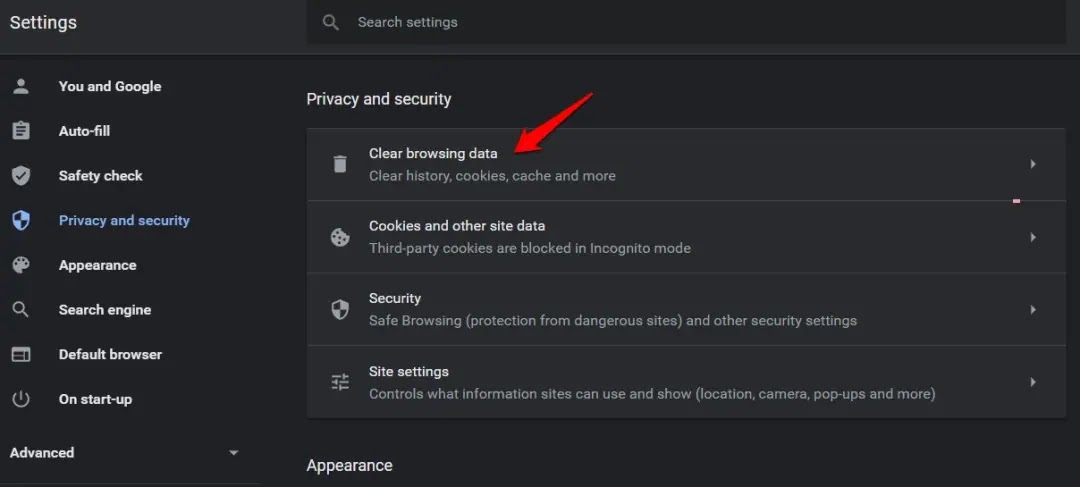Click the Safety check shield icon
The image size is (1080, 487).
click(x=21, y=176)
